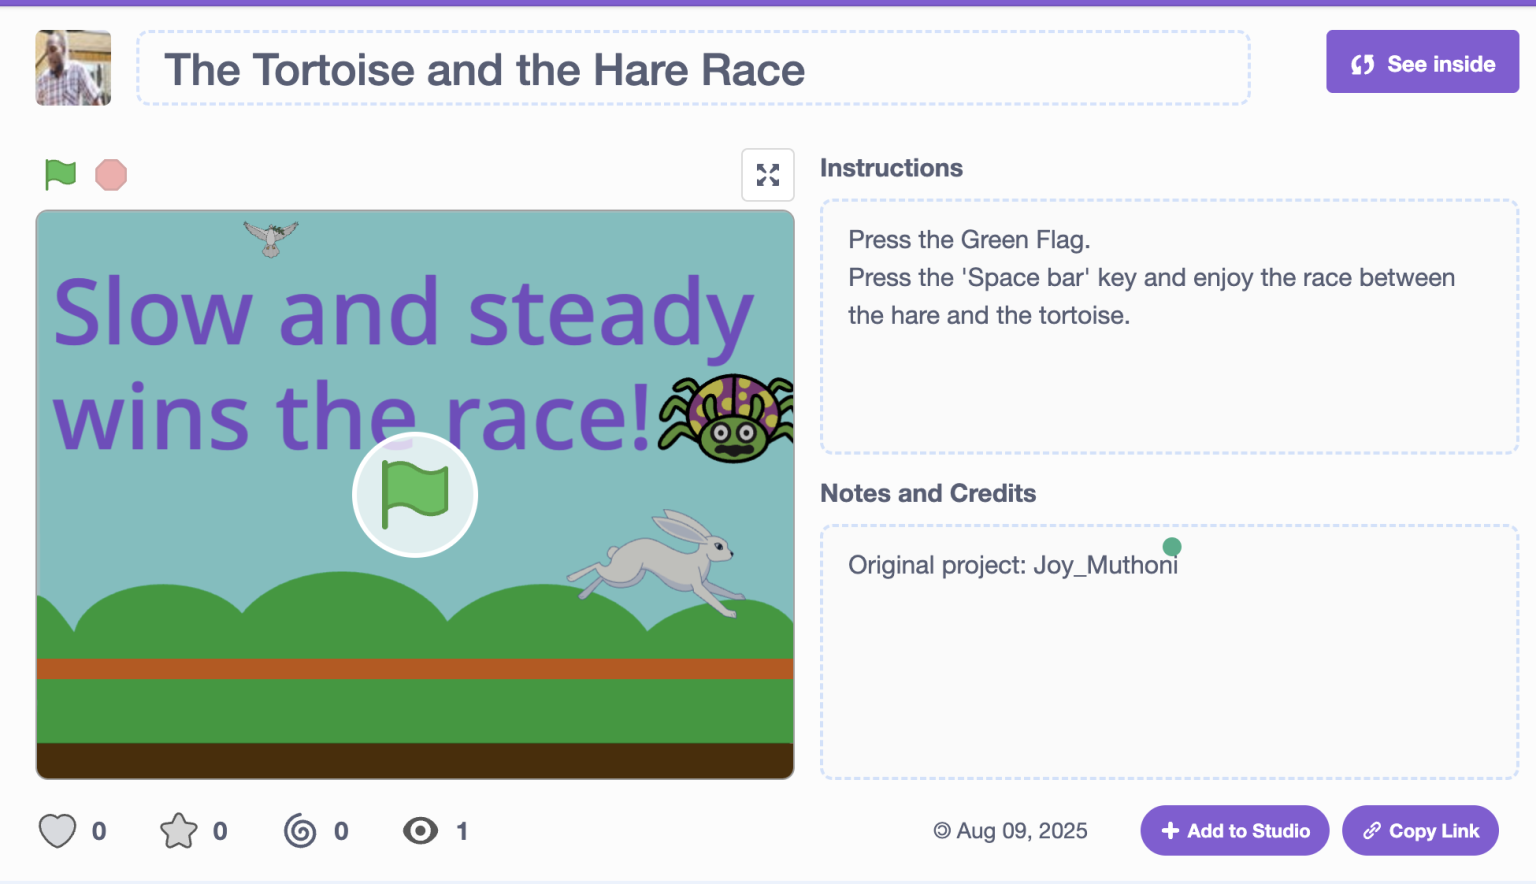Click the copyright symbol beside the date
This screenshot has height=884, width=1536.
click(941, 830)
